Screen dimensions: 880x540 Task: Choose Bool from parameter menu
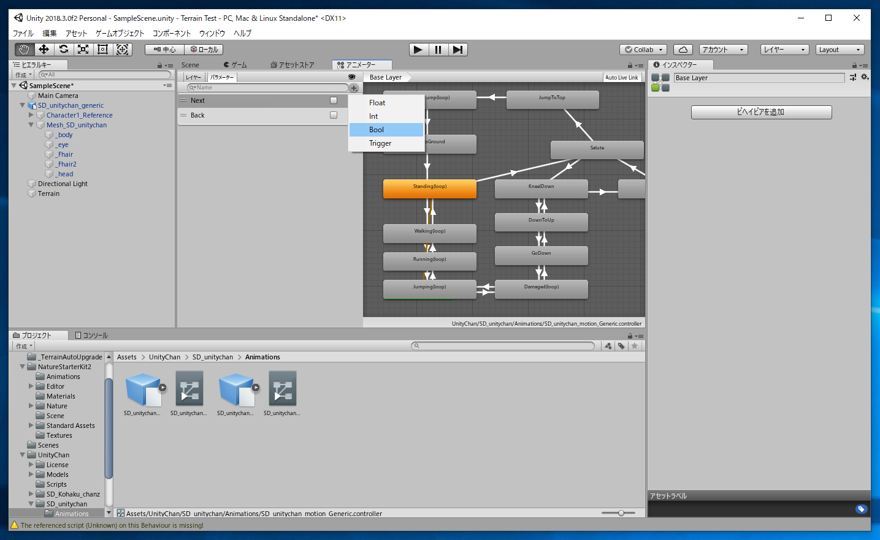386,130
